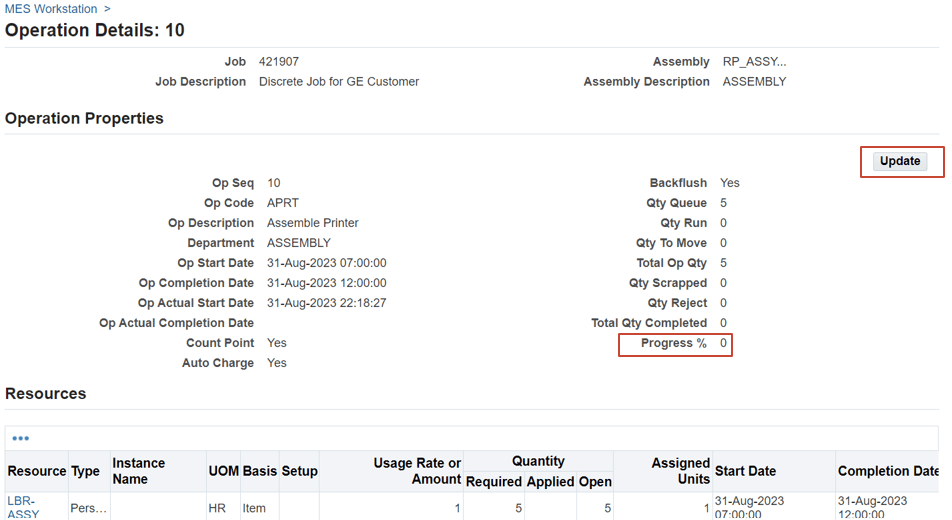Click the Resources section heading

(x=46, y=394)
